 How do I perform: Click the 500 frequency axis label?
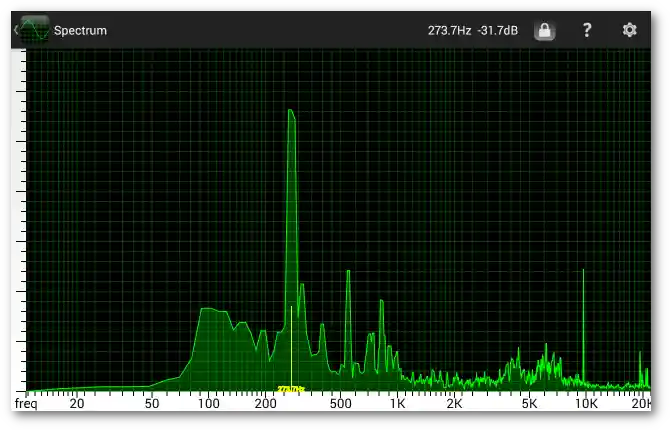tap(341, 403)
